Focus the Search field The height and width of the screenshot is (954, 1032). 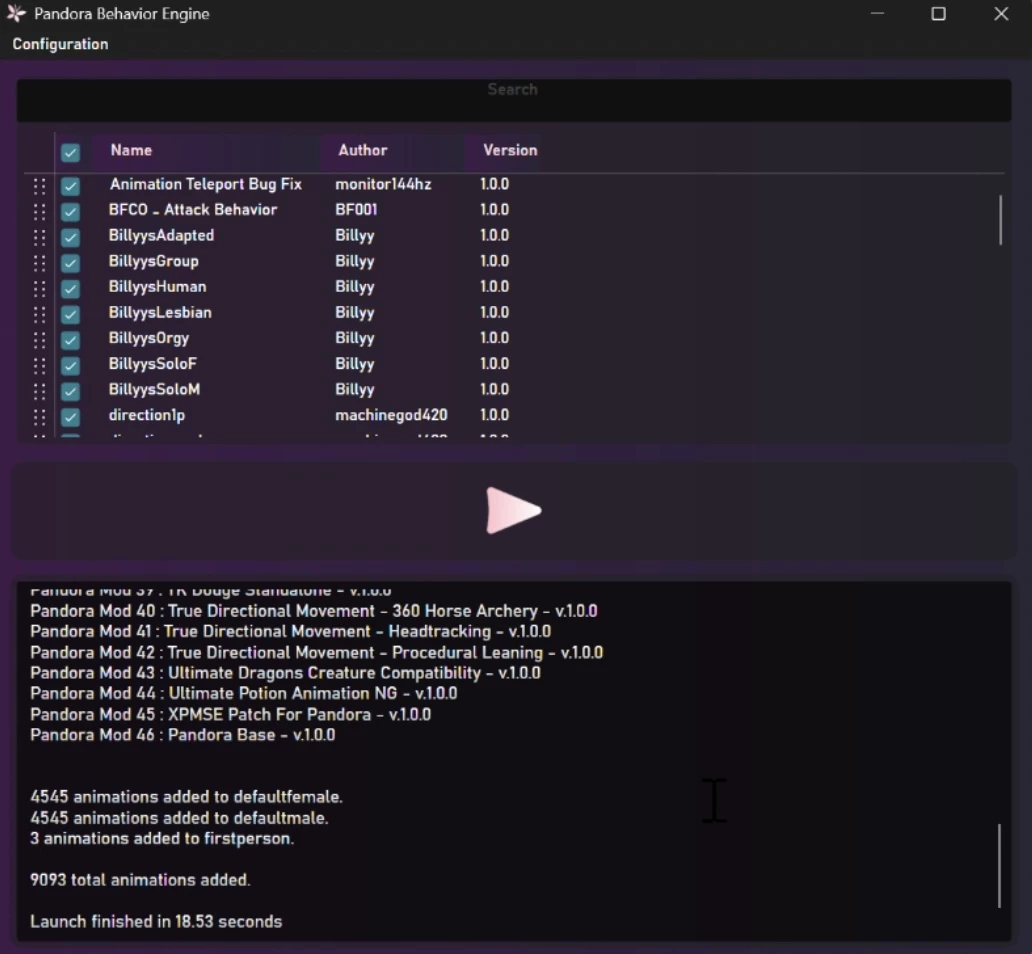click(513, 100)
